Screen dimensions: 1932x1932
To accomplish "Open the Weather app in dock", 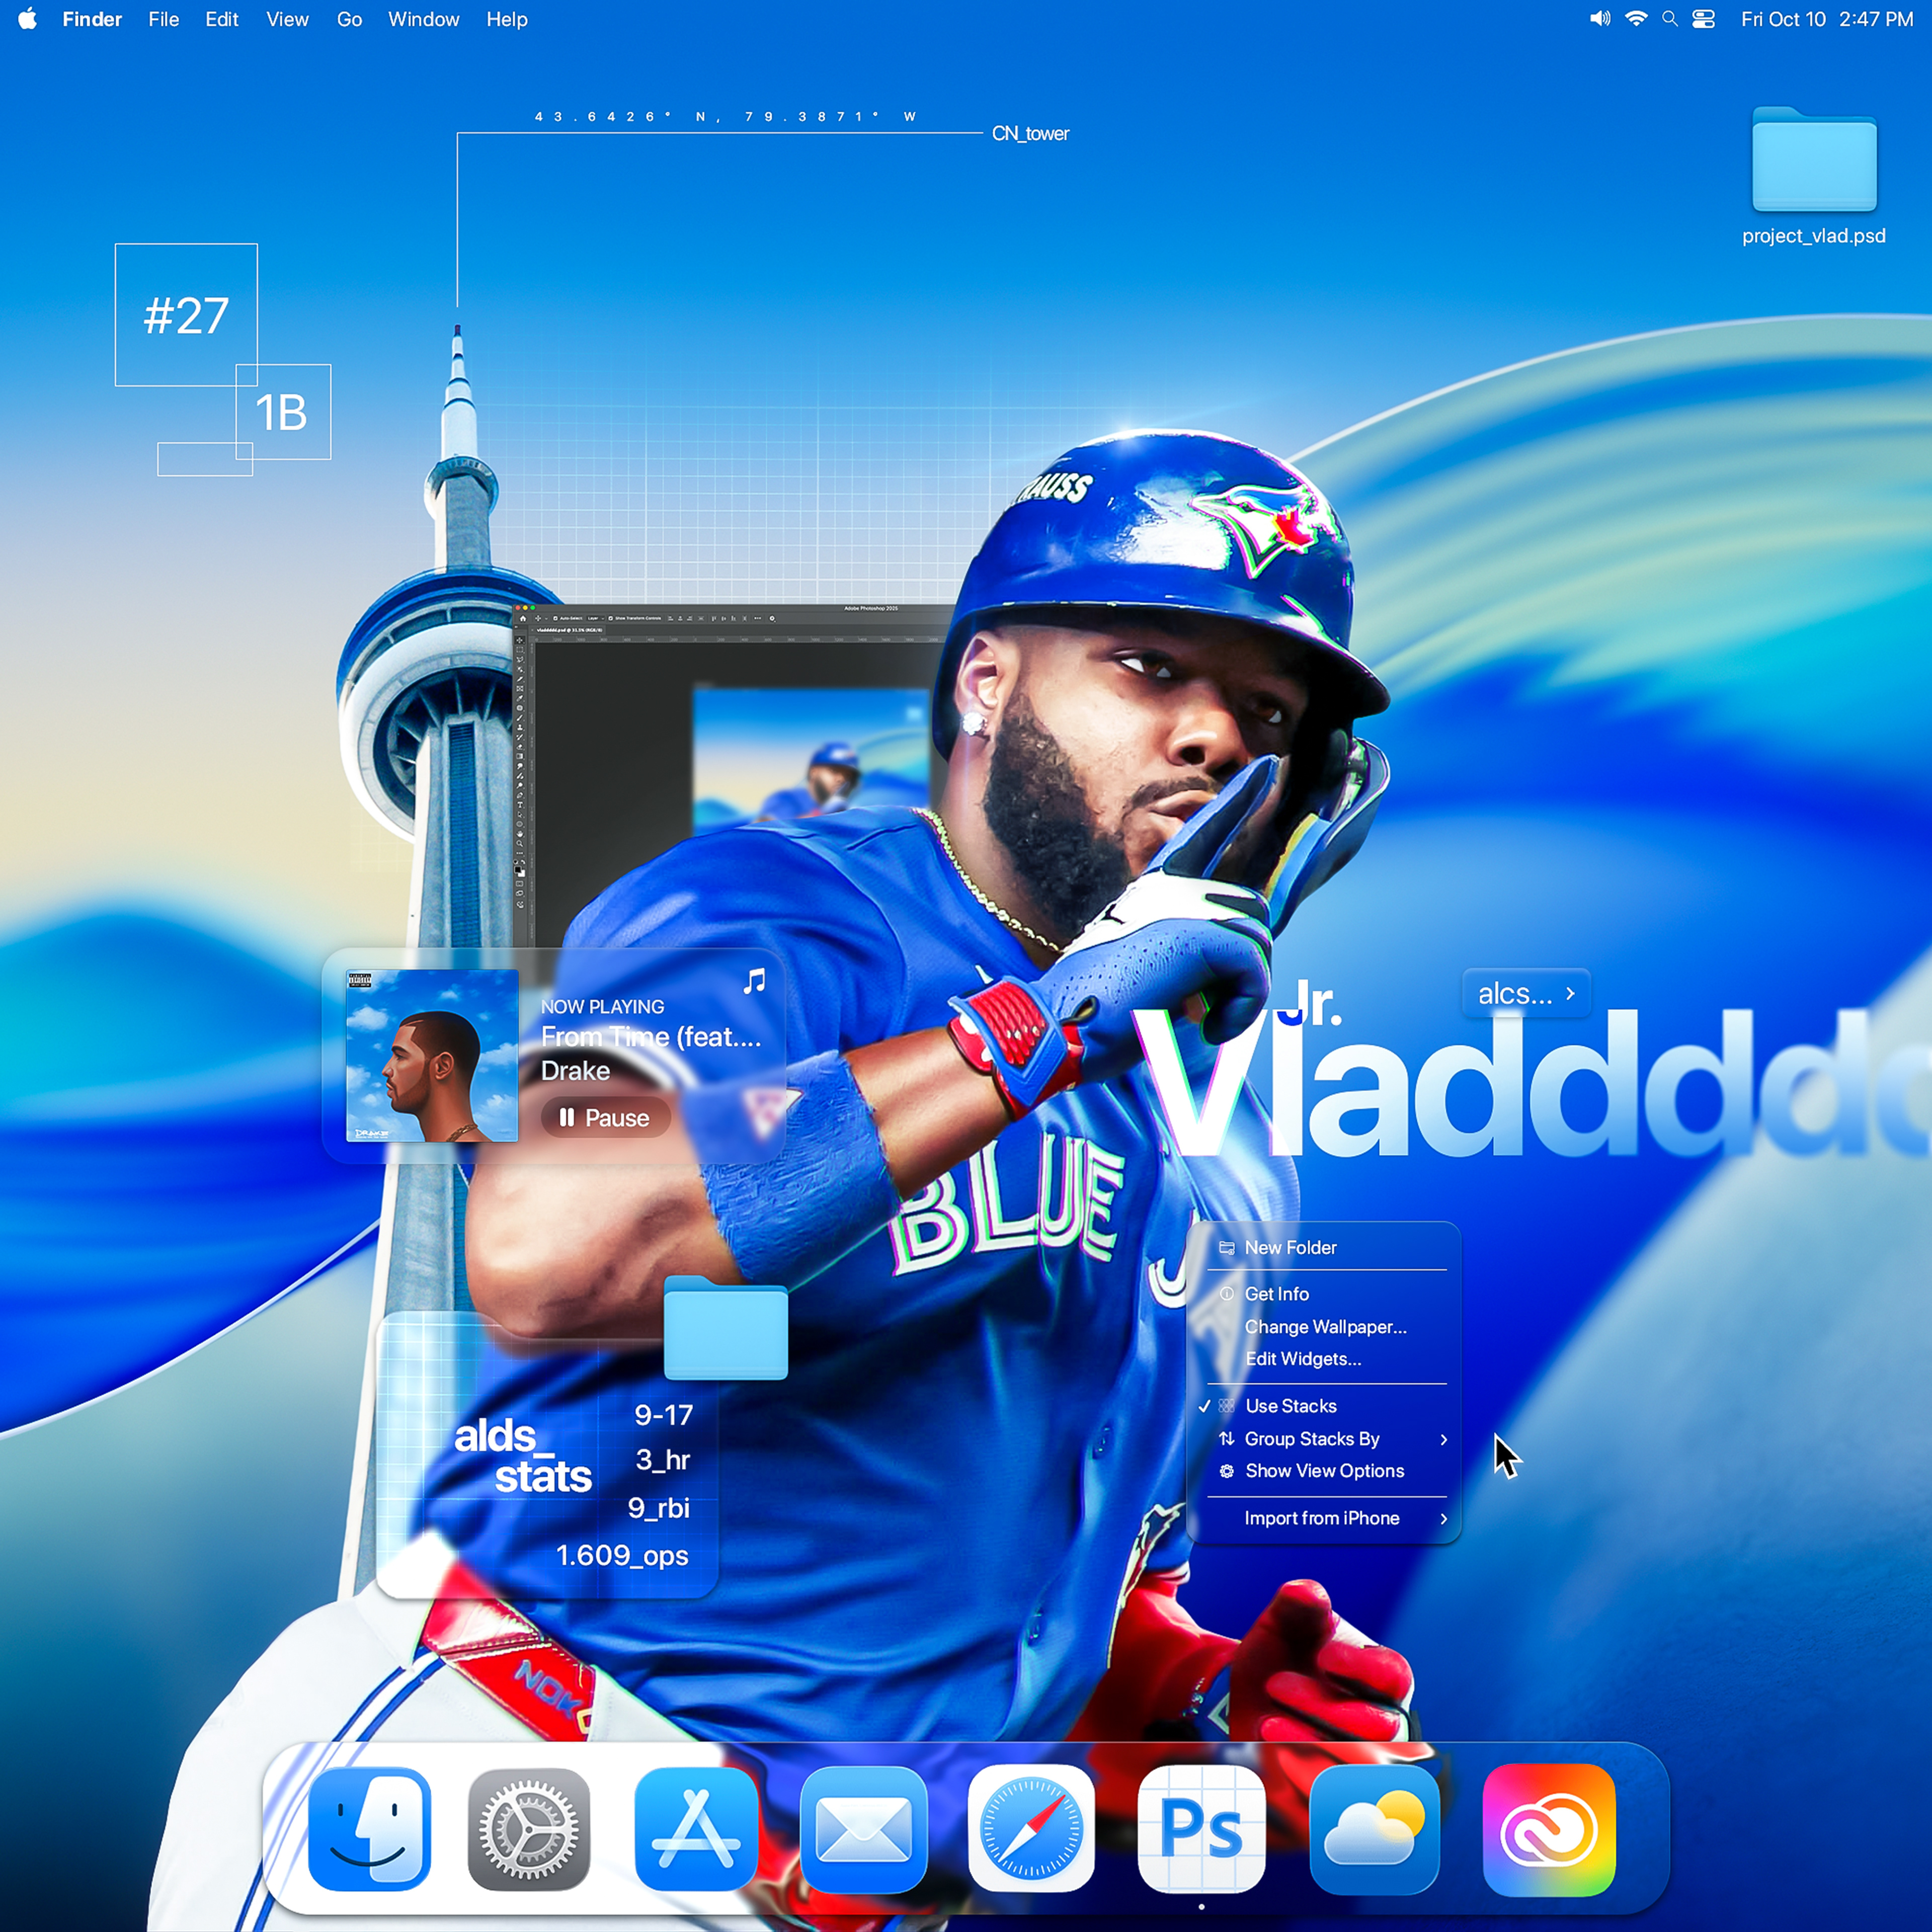I will 1374,1829.
